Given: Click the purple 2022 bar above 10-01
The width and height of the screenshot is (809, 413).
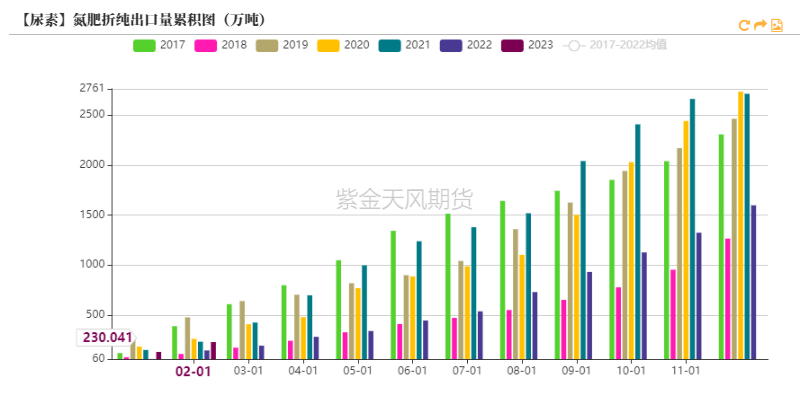Looking at the screenshot, I should (x=644, y=306).
